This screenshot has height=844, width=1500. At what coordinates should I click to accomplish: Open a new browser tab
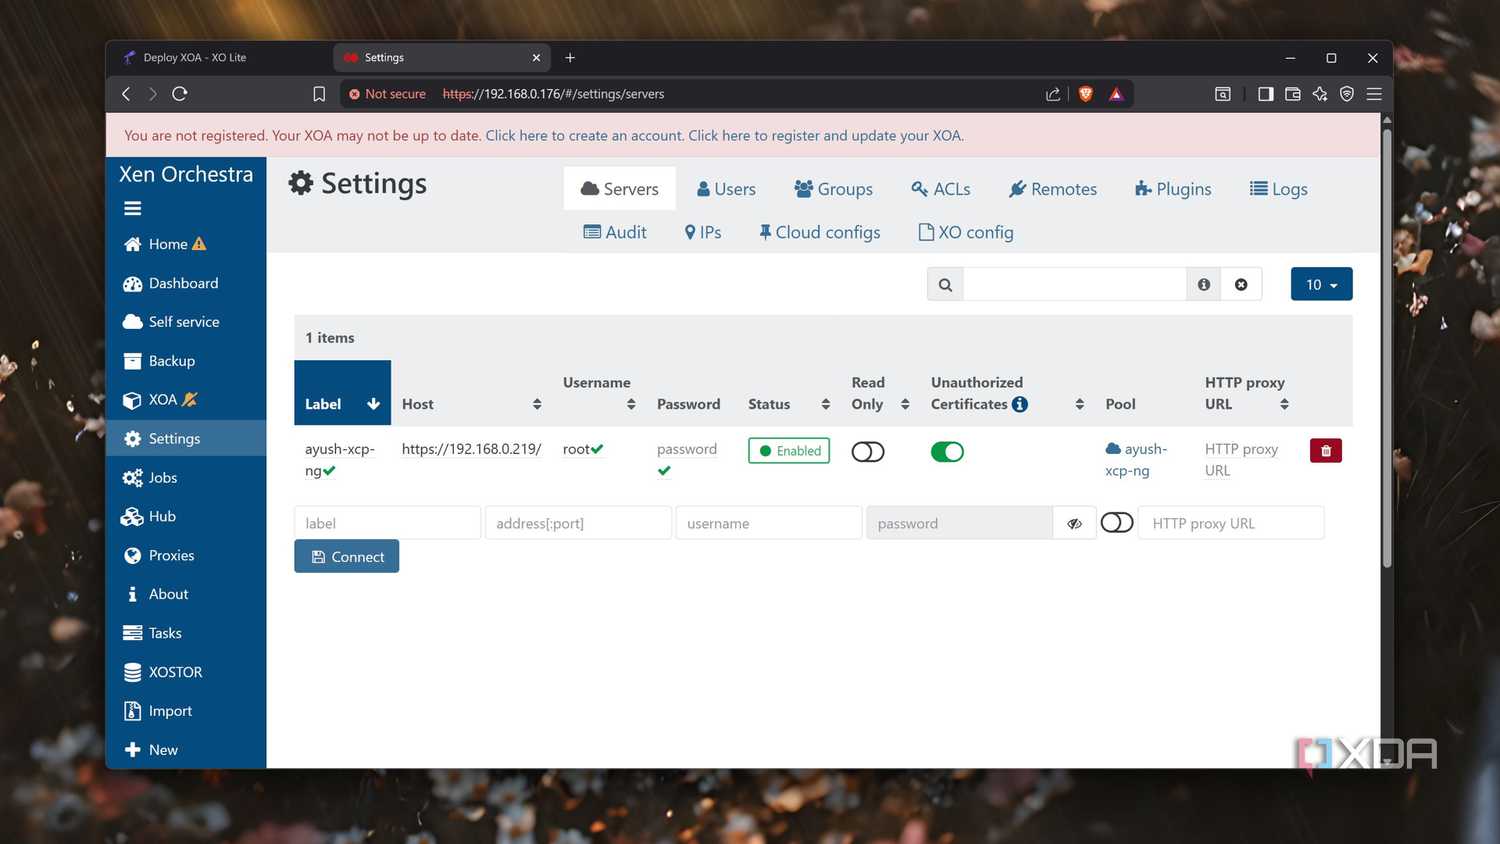[x=570, y=58]
